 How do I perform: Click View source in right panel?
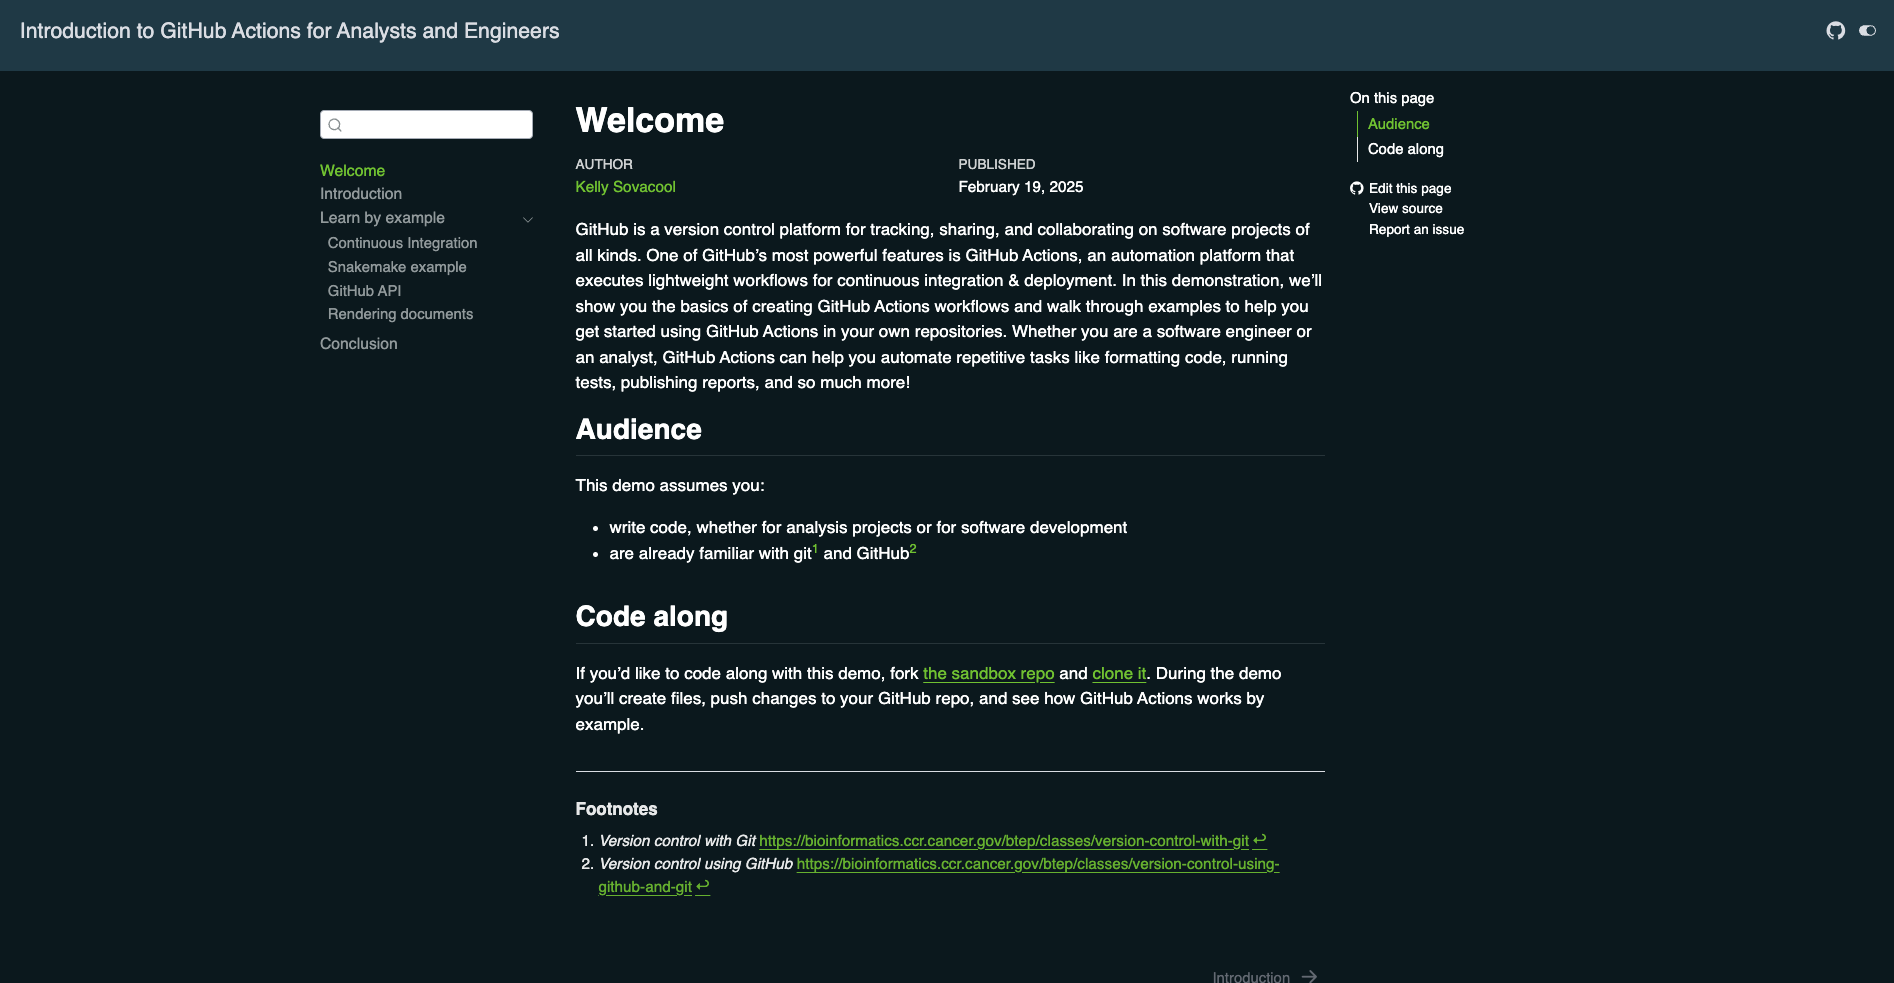point(1405,209)
